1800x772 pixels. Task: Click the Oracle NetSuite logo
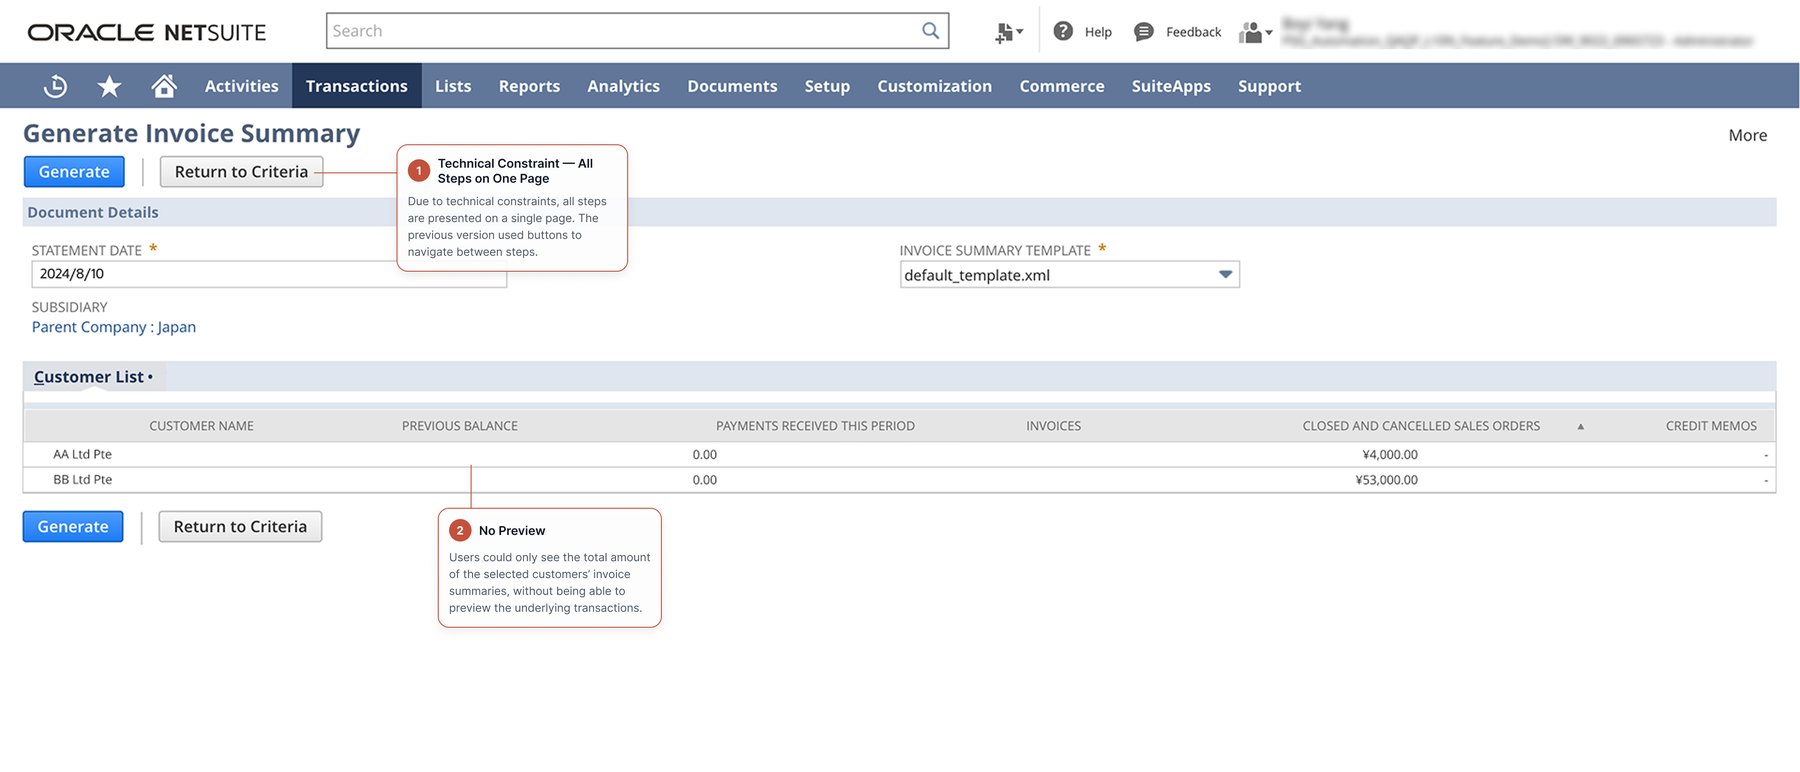pos(147,32)
